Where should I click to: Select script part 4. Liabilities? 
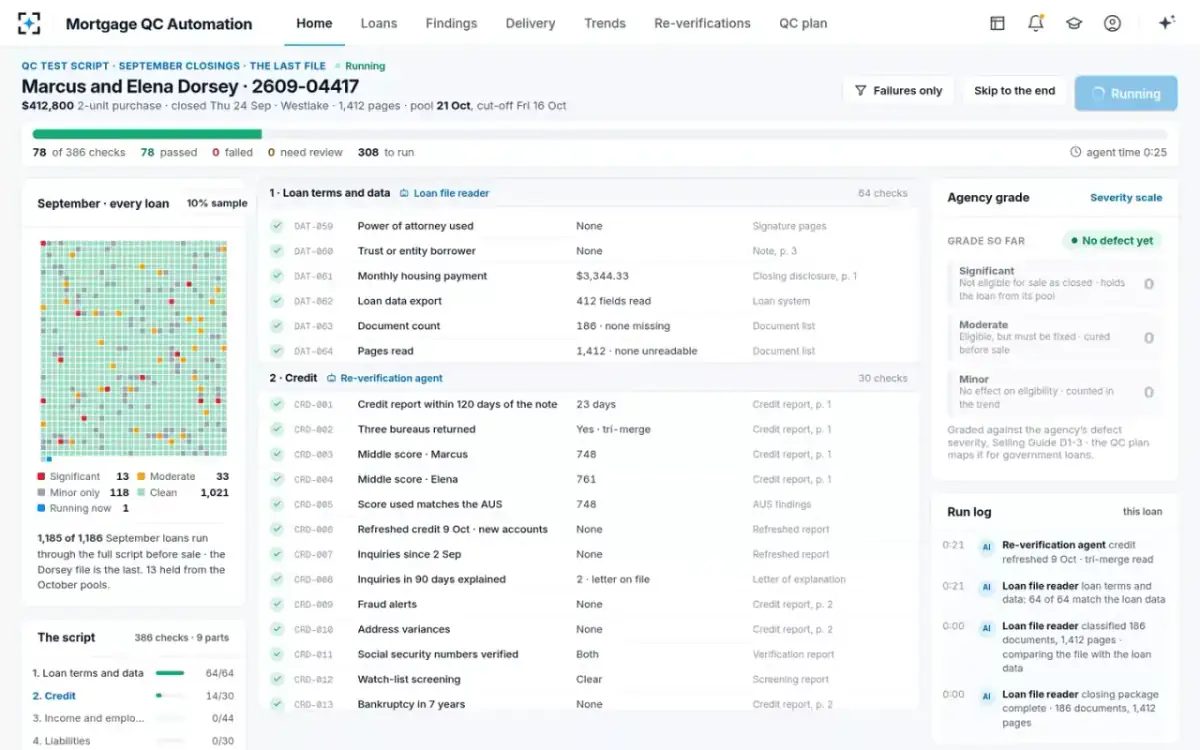coord(133,741)
